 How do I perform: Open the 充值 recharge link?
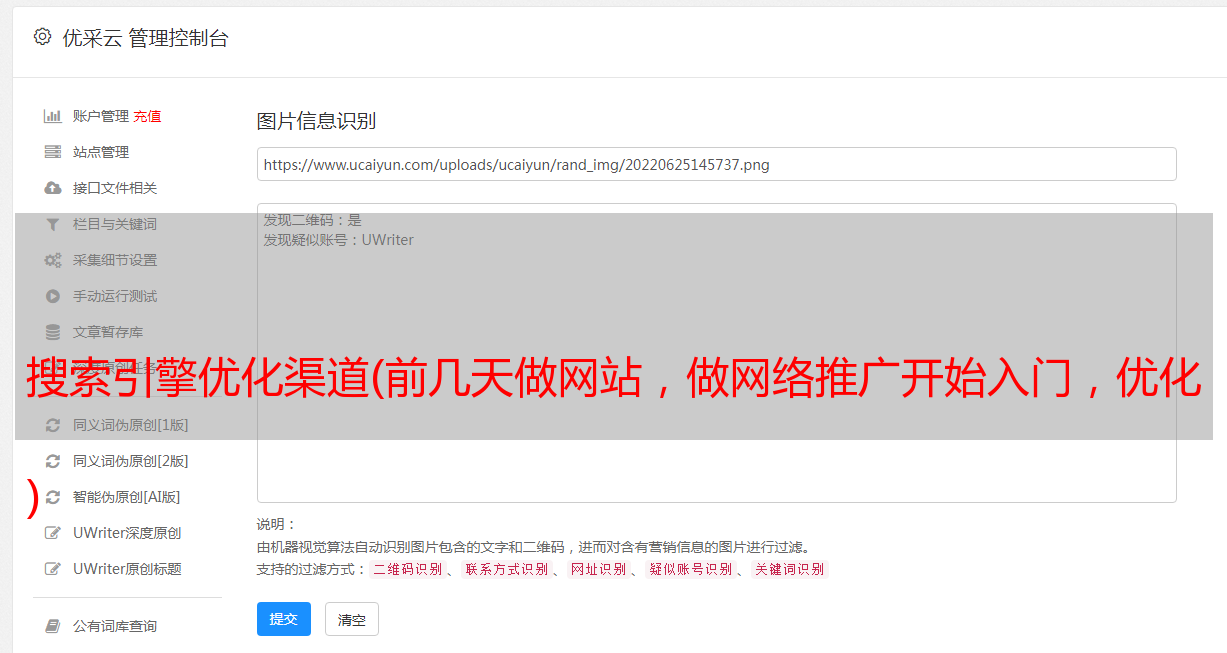coord(147,116)
